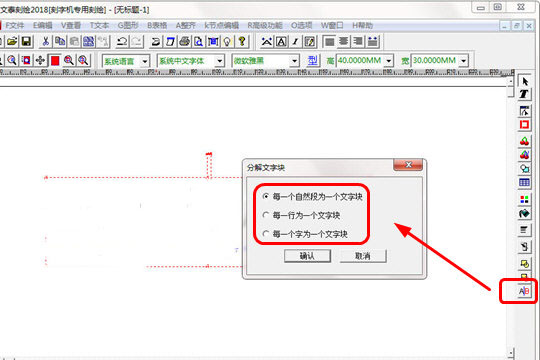
Task: Click the light bulb icon in the toolbar
Action: click(227, 42)
